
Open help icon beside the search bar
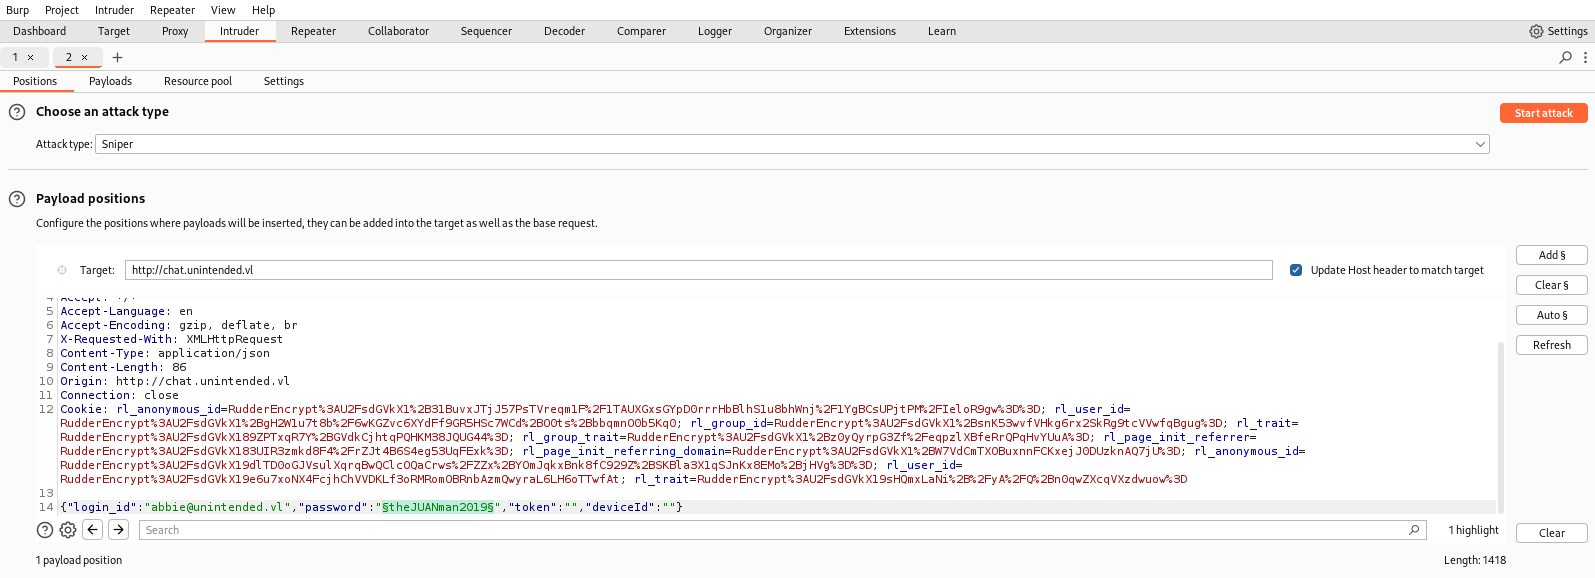click(45, 530)
